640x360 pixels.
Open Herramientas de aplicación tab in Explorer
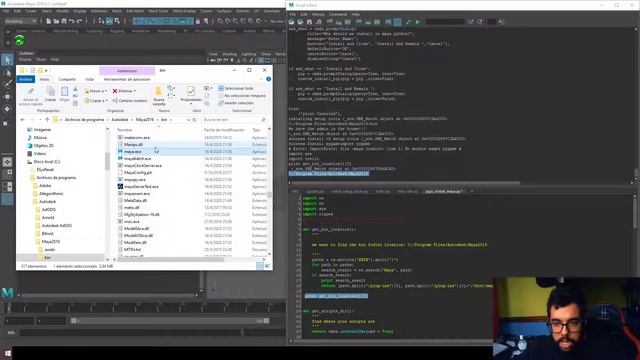[x=127, y=79]
